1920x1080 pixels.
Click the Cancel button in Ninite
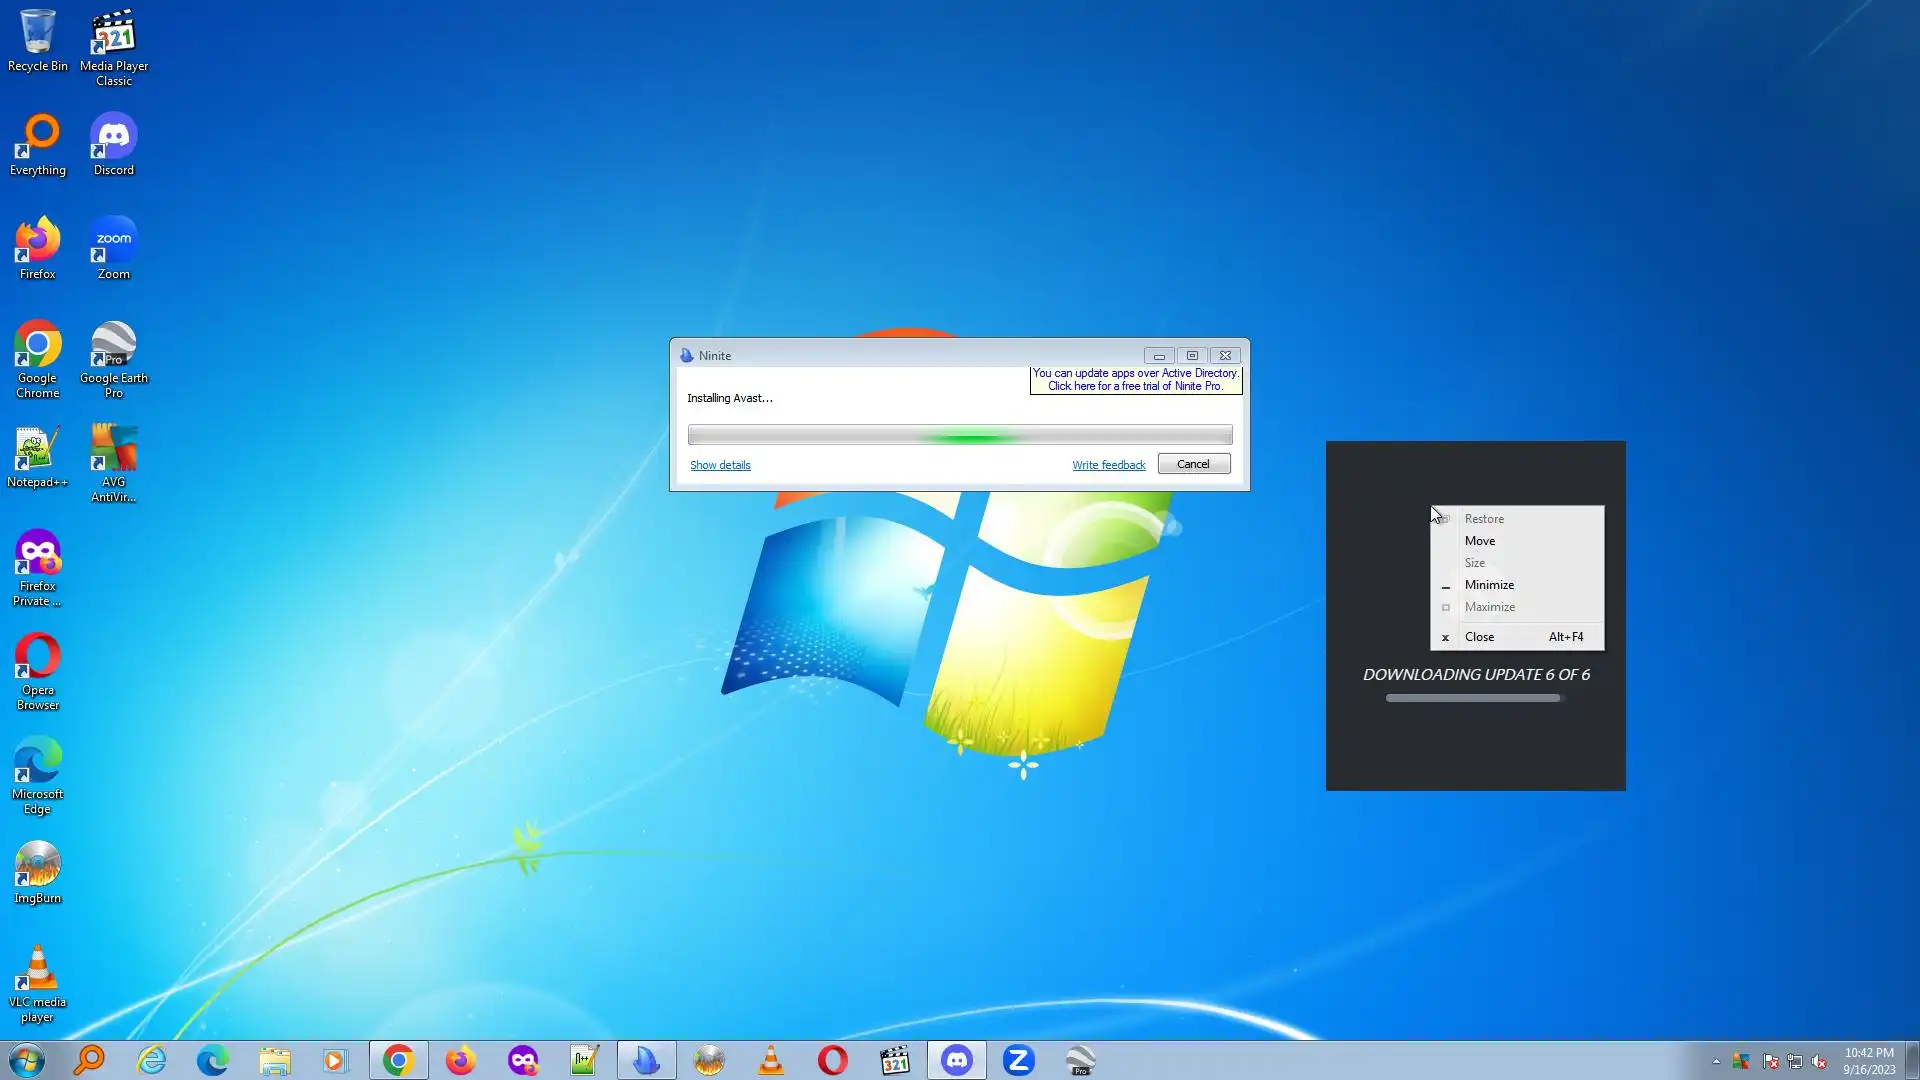(1193, 464)
